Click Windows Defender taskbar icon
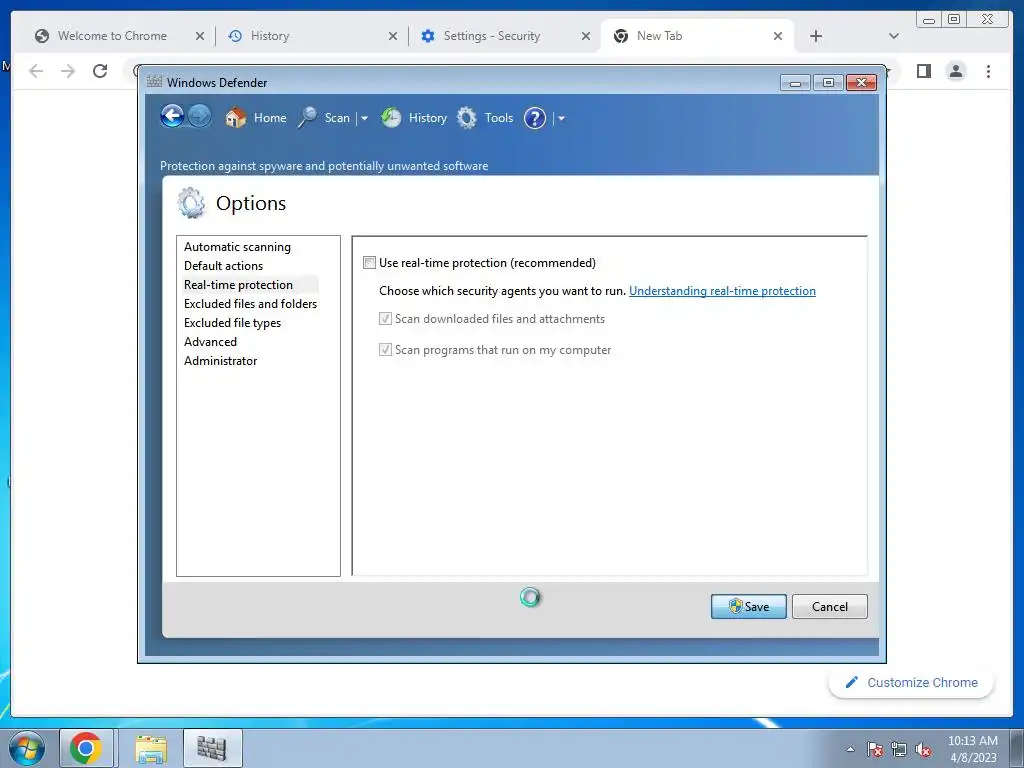This screenshot has width=1024, height=768. tap(212, 748)
